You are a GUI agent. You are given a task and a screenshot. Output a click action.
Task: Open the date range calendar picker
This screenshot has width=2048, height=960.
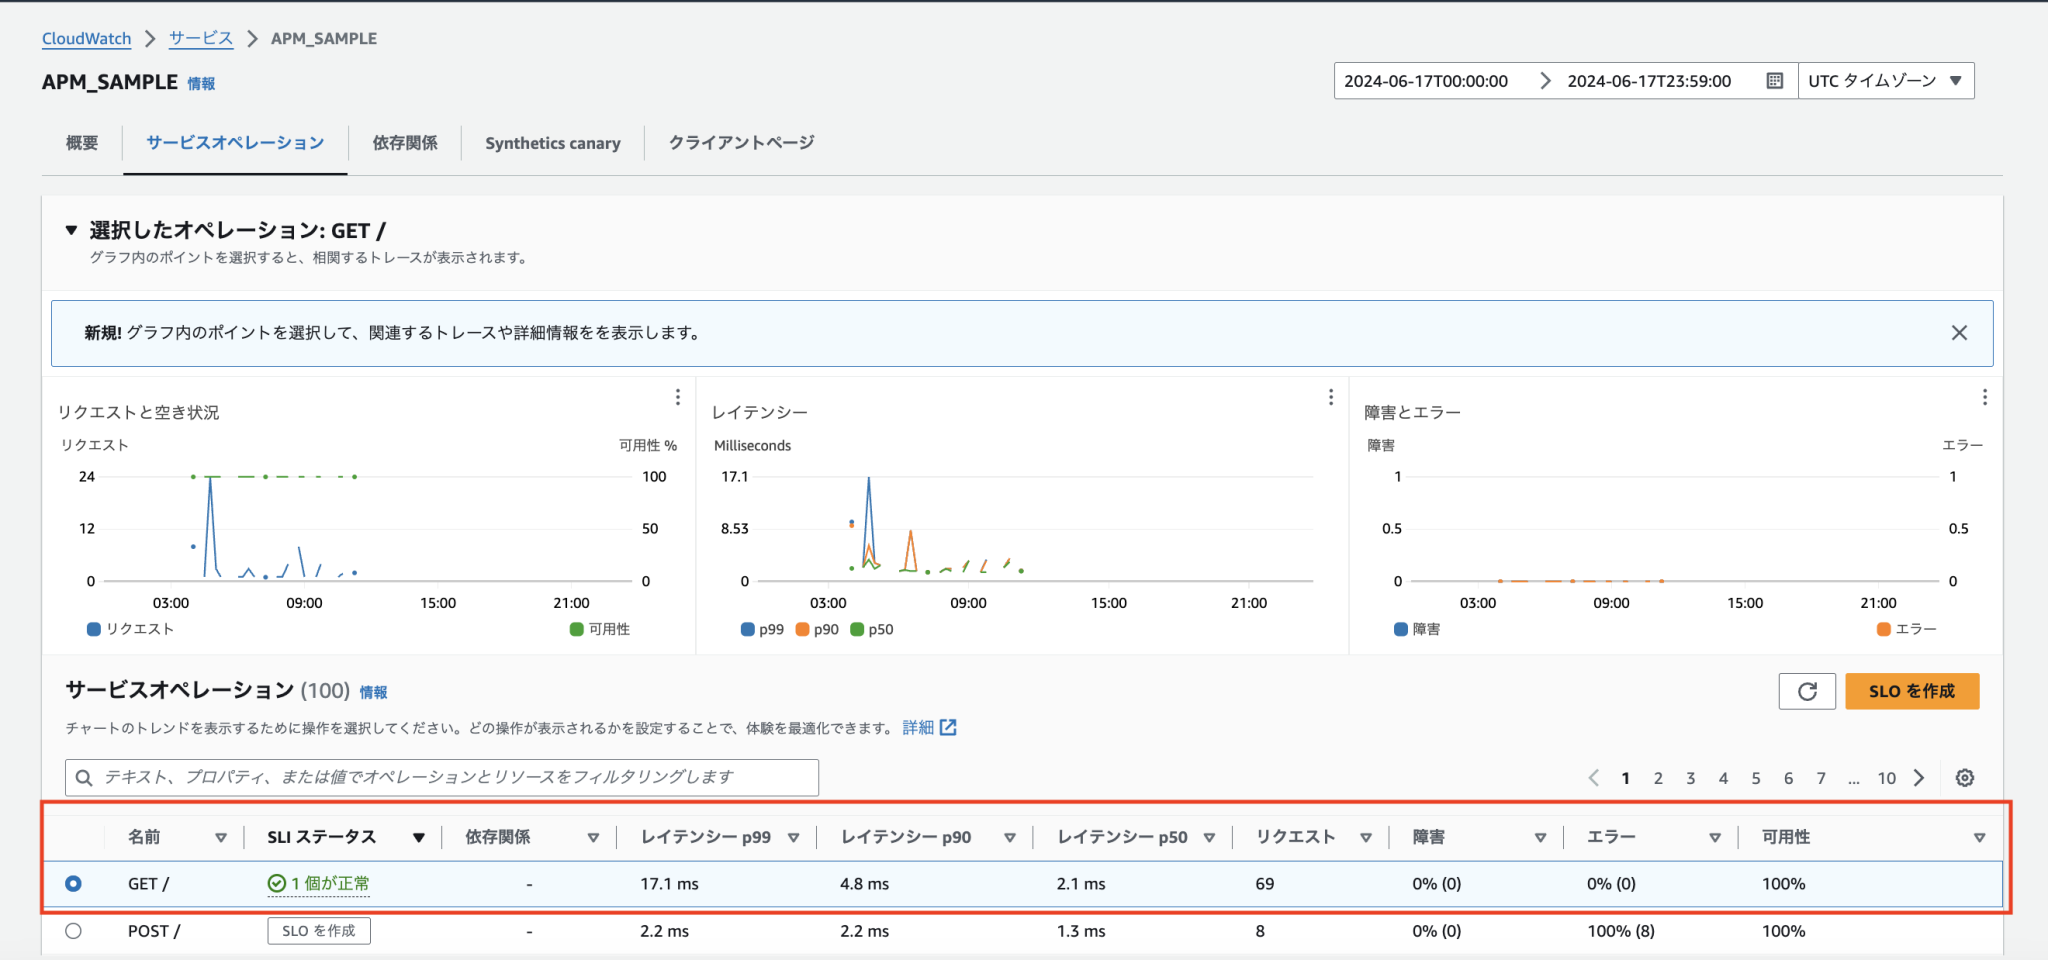click(x=1774, y=80)
